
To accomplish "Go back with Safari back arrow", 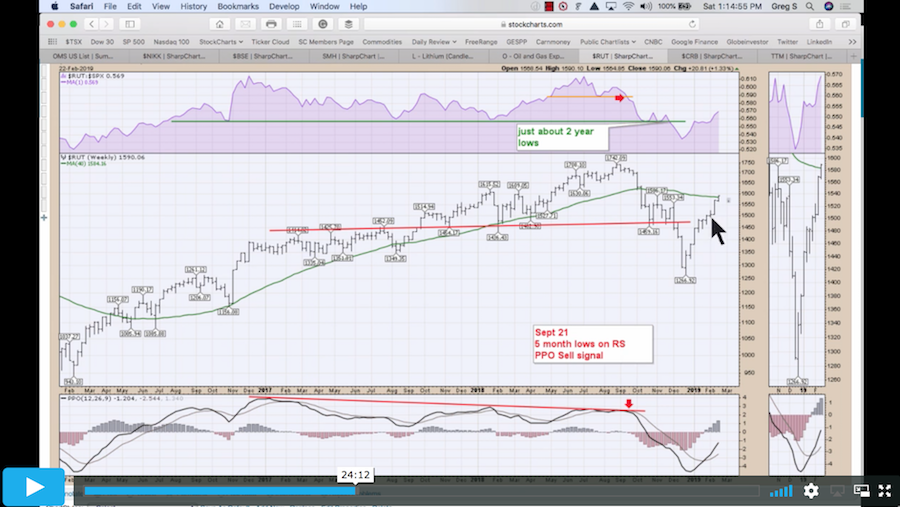I will 92,24.
